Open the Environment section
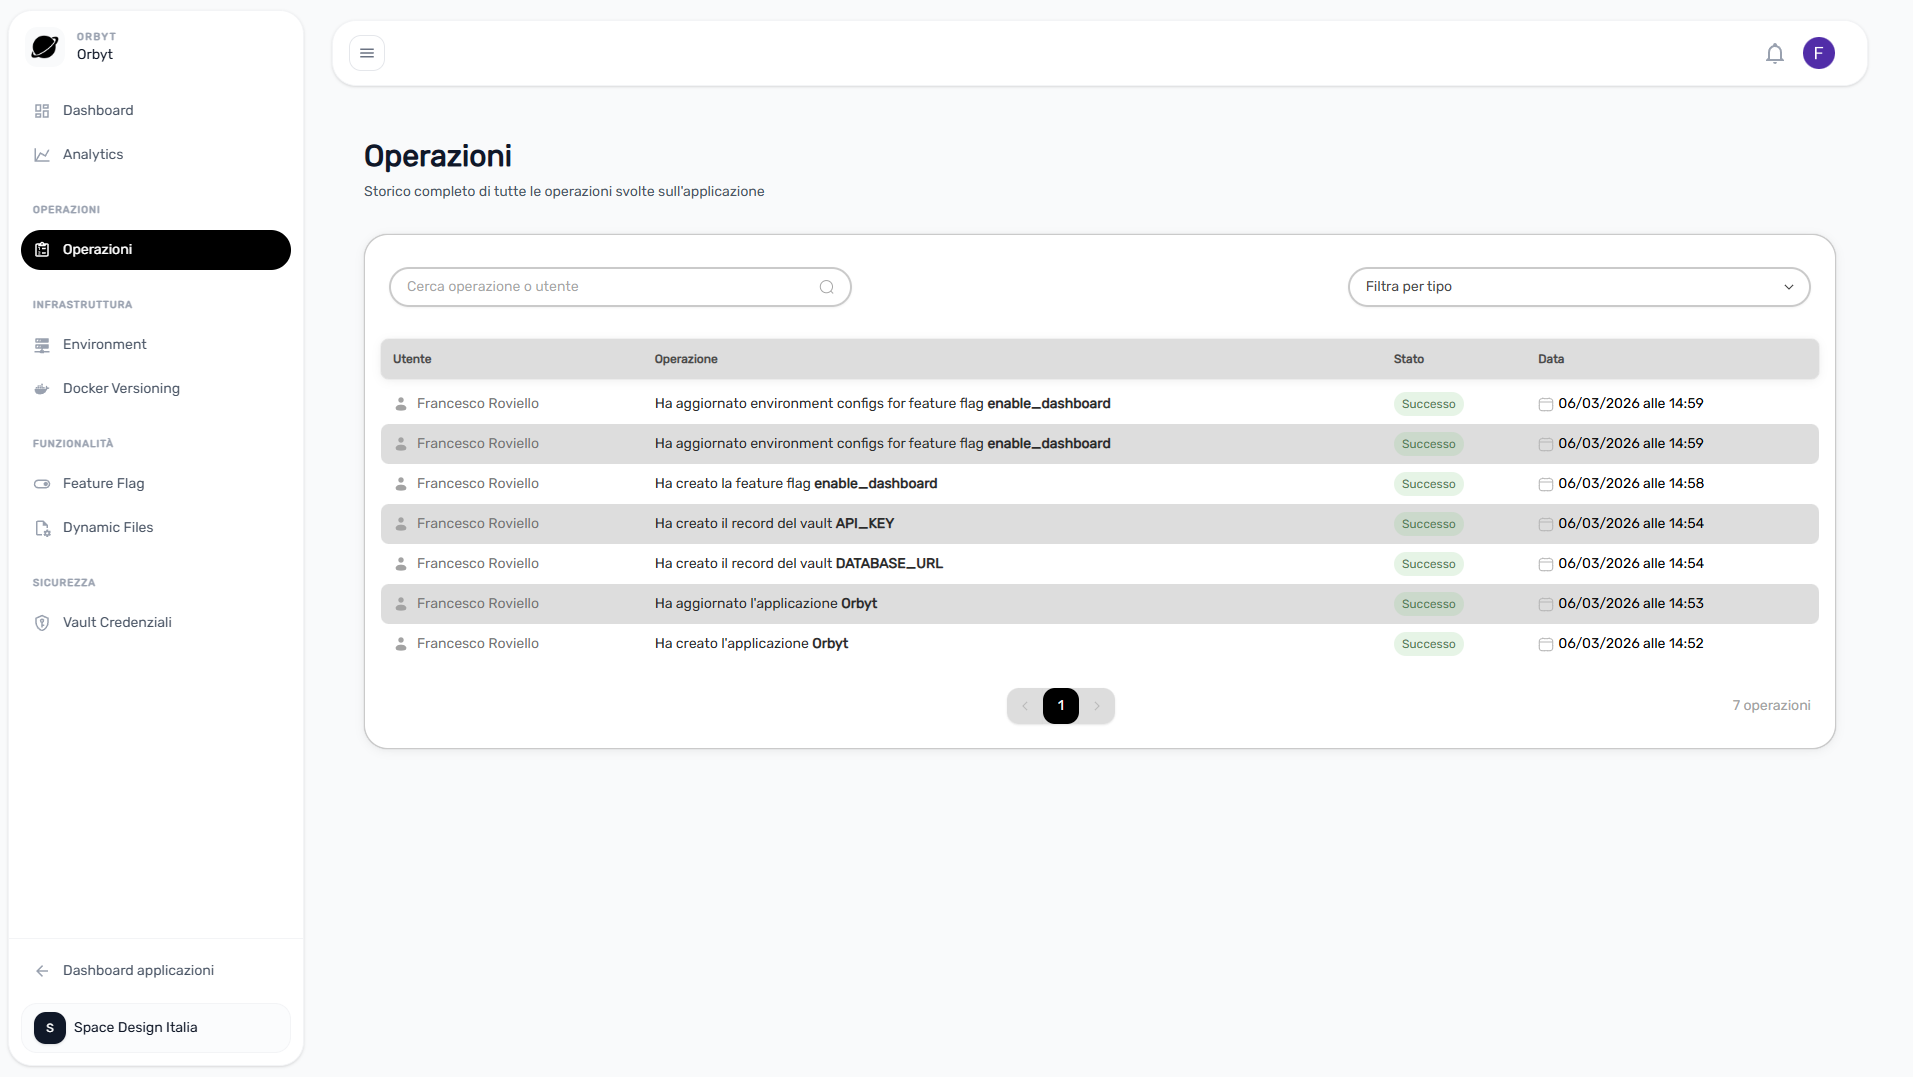Image resolution: width=1913 pixels, height=1077 pixels. [x=156, y=345]
